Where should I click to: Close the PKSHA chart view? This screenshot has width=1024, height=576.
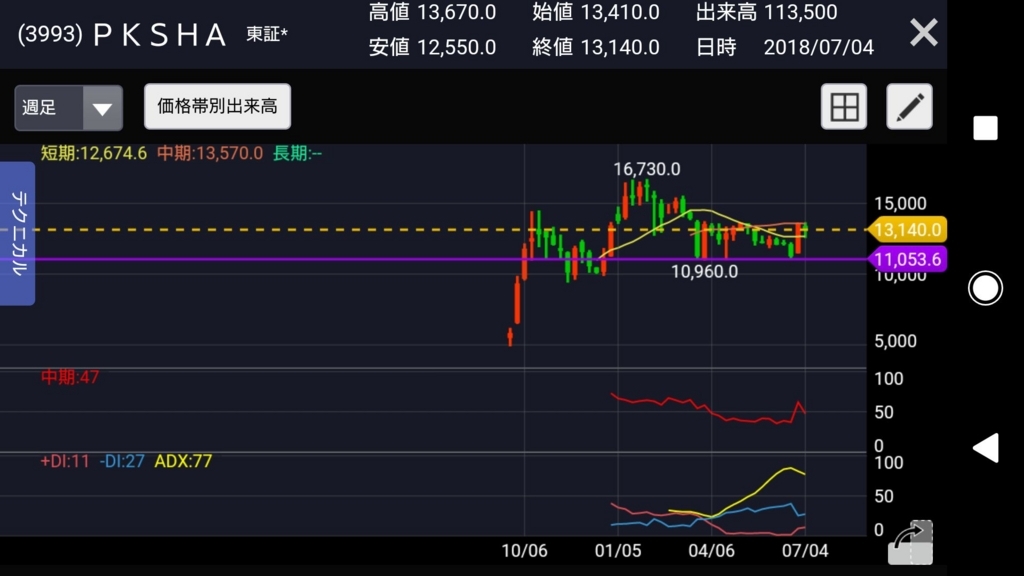coord(923,33)
